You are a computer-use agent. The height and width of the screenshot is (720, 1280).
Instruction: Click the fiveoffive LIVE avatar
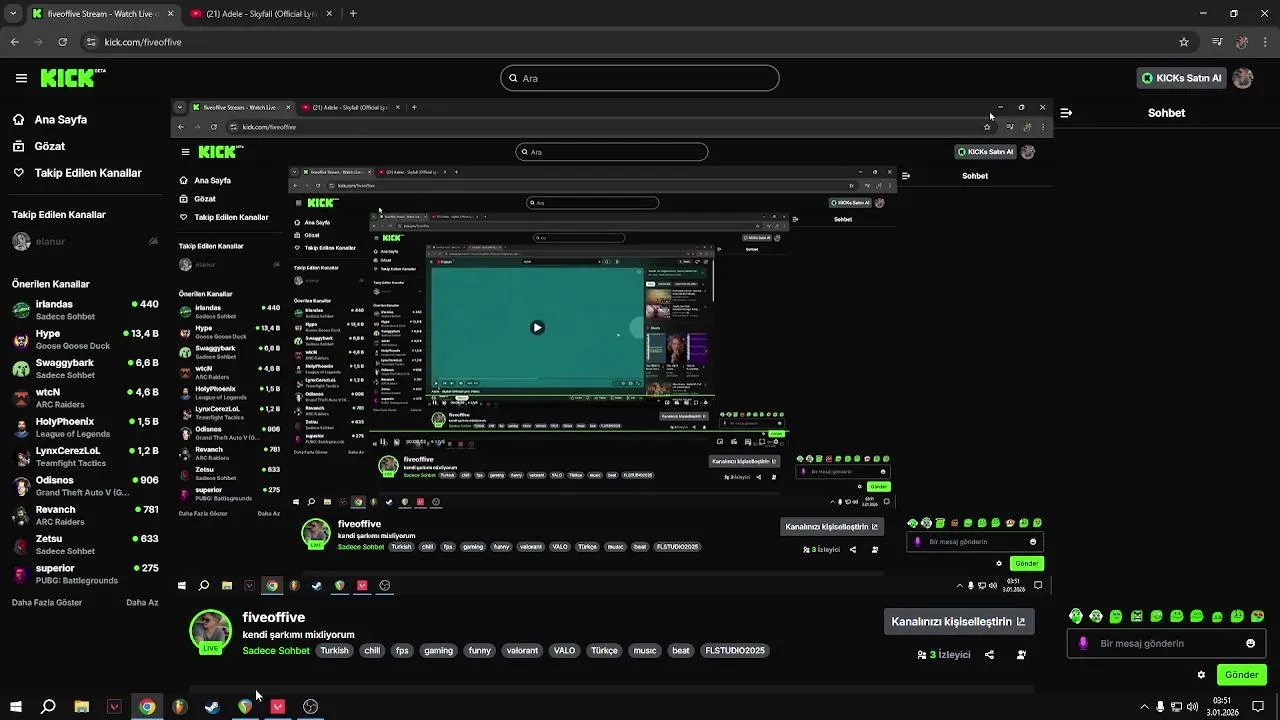210,631
